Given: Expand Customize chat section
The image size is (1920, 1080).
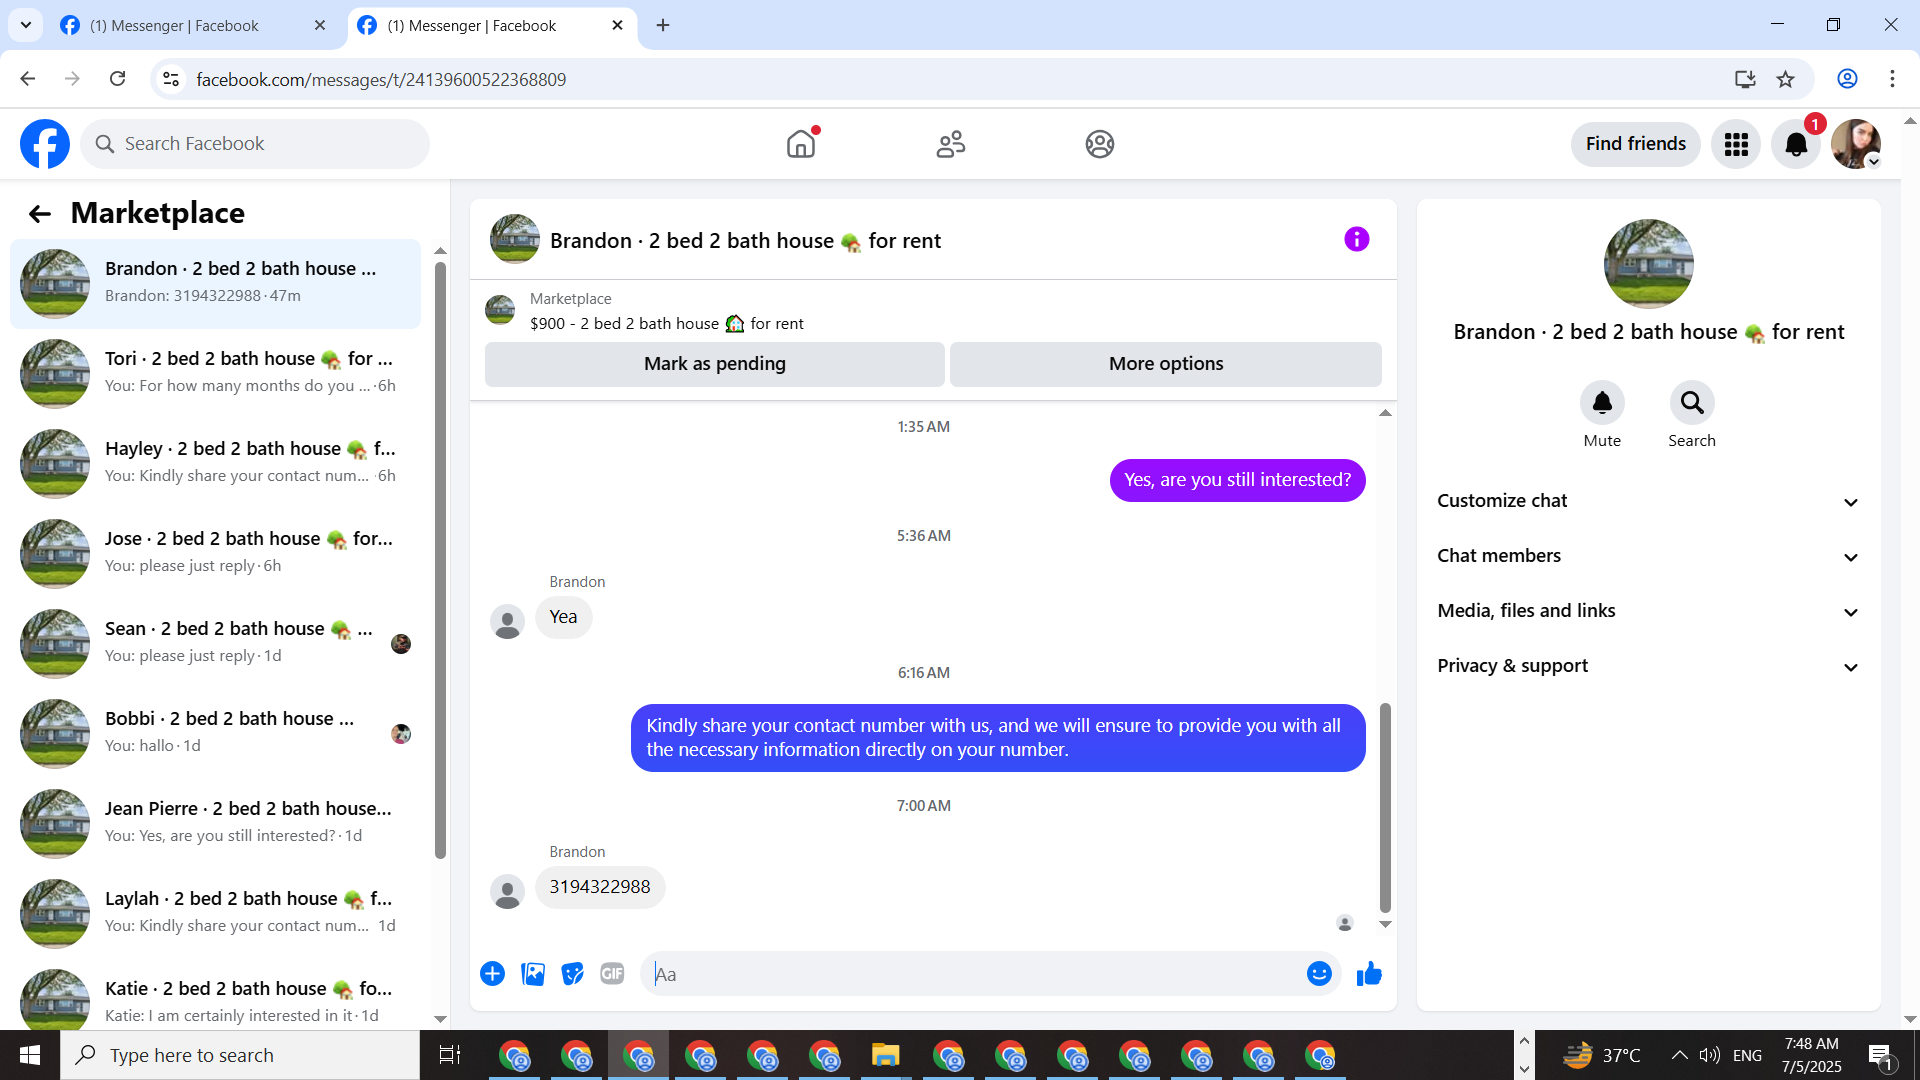Looking at the screenshot, I should point(1648,501).
